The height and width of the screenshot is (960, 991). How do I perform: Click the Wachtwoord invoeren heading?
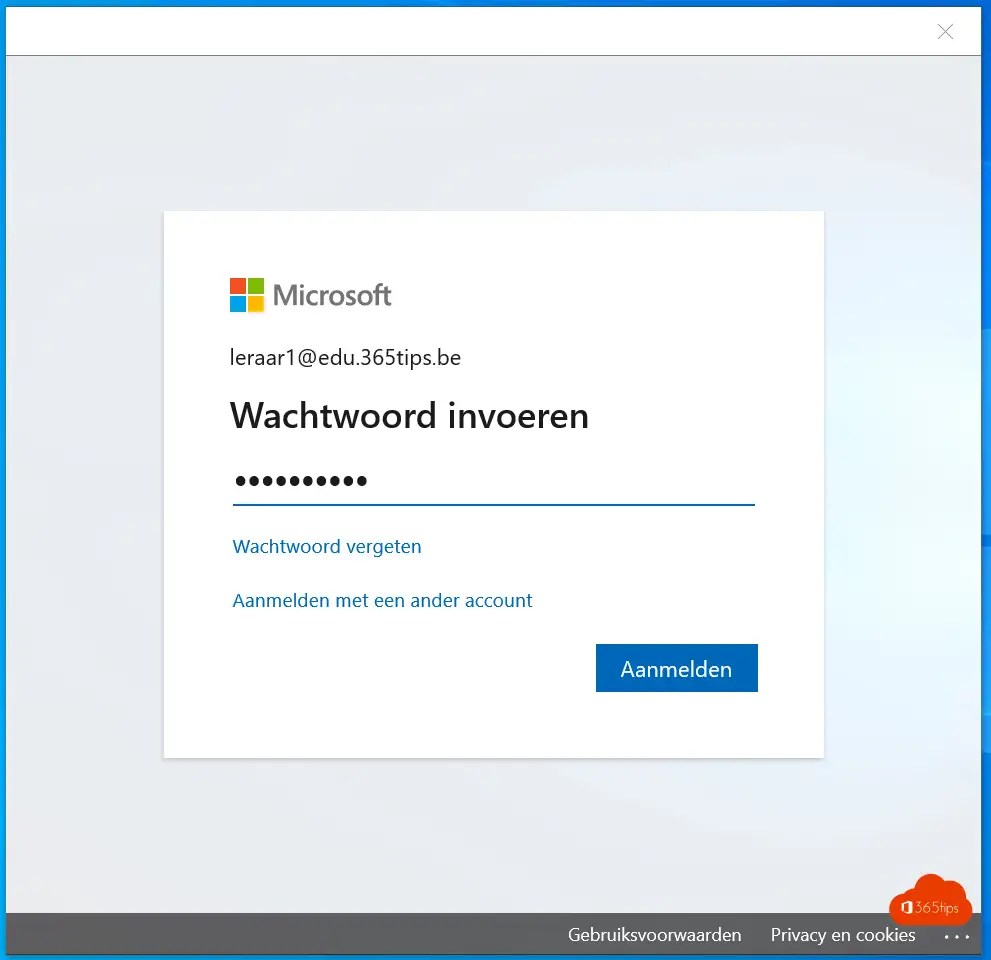409,416
